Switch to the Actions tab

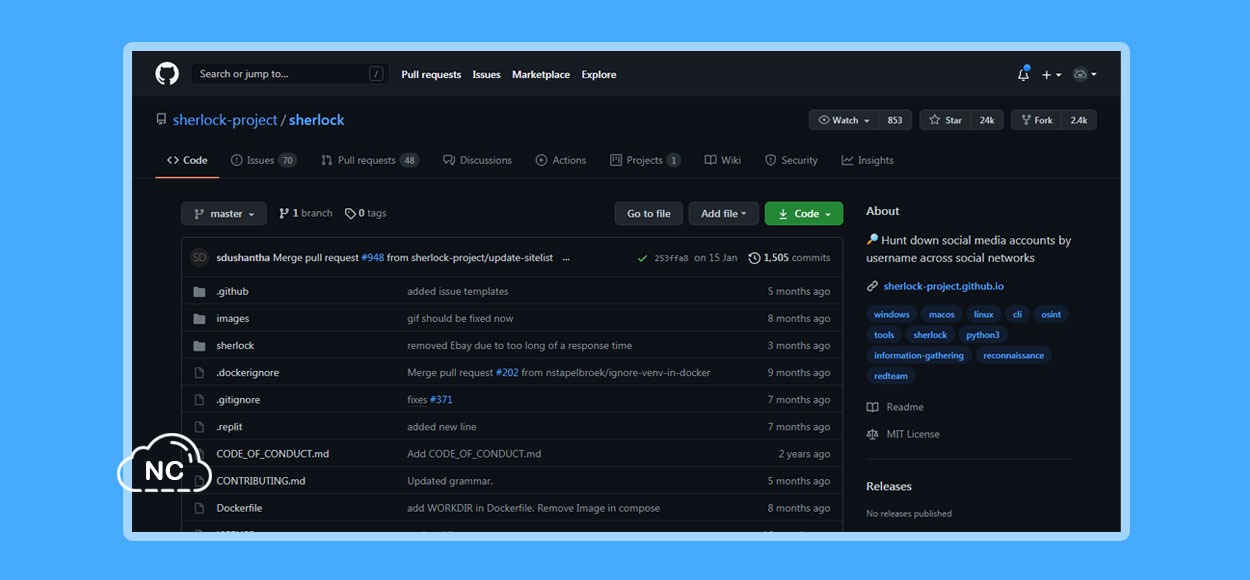pos(561,160)
